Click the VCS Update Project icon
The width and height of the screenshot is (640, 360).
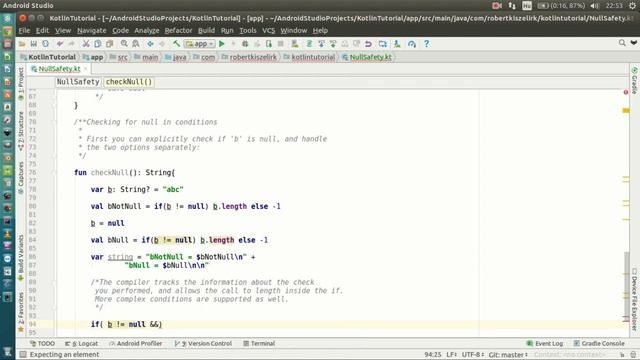point(321,44)
